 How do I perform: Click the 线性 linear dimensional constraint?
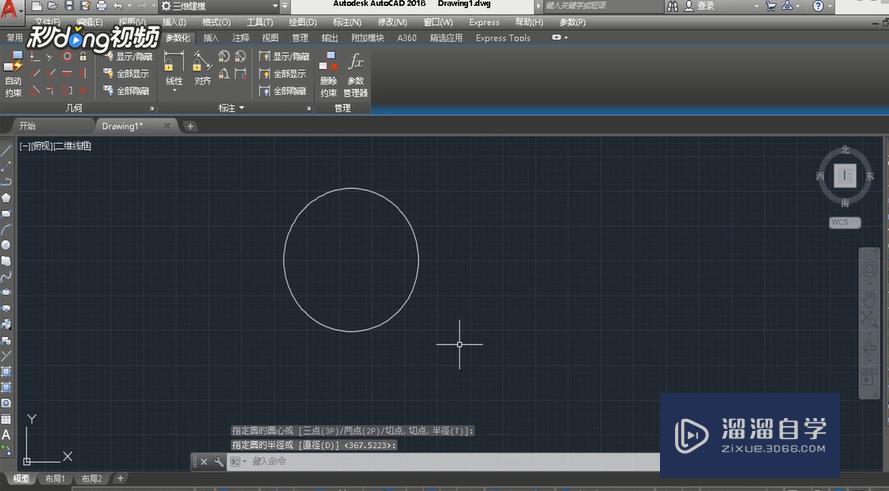[174, 68]
